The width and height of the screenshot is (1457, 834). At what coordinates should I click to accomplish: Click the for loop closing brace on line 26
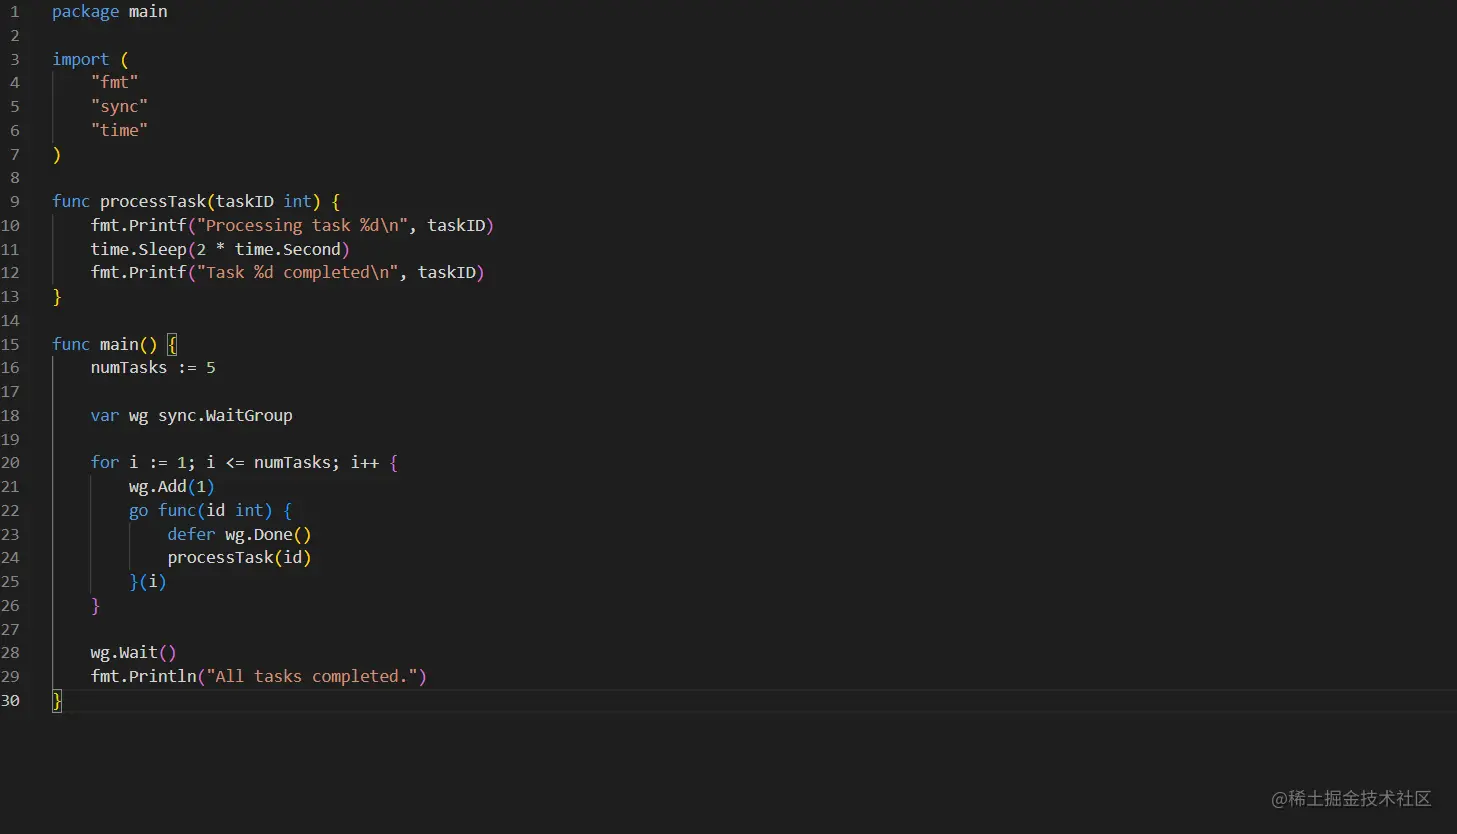95,606
